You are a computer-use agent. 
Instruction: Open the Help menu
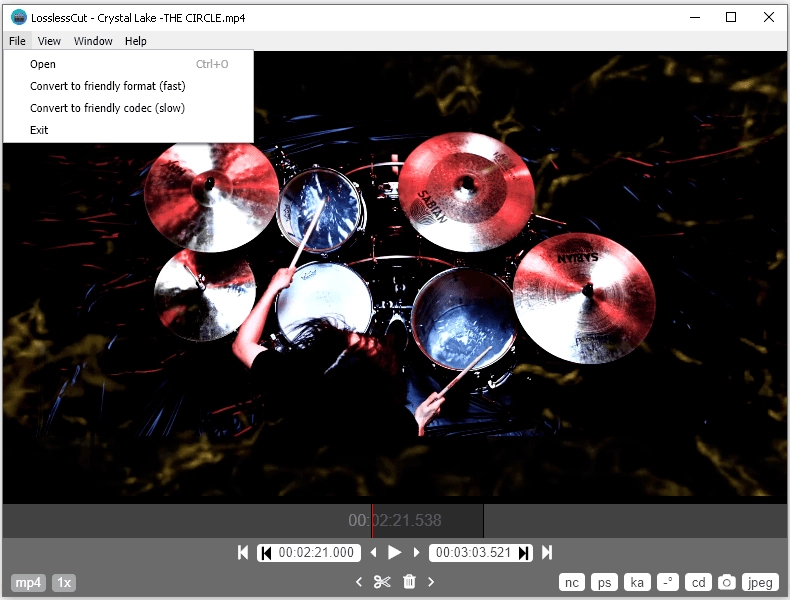click(x=136, y=41)
